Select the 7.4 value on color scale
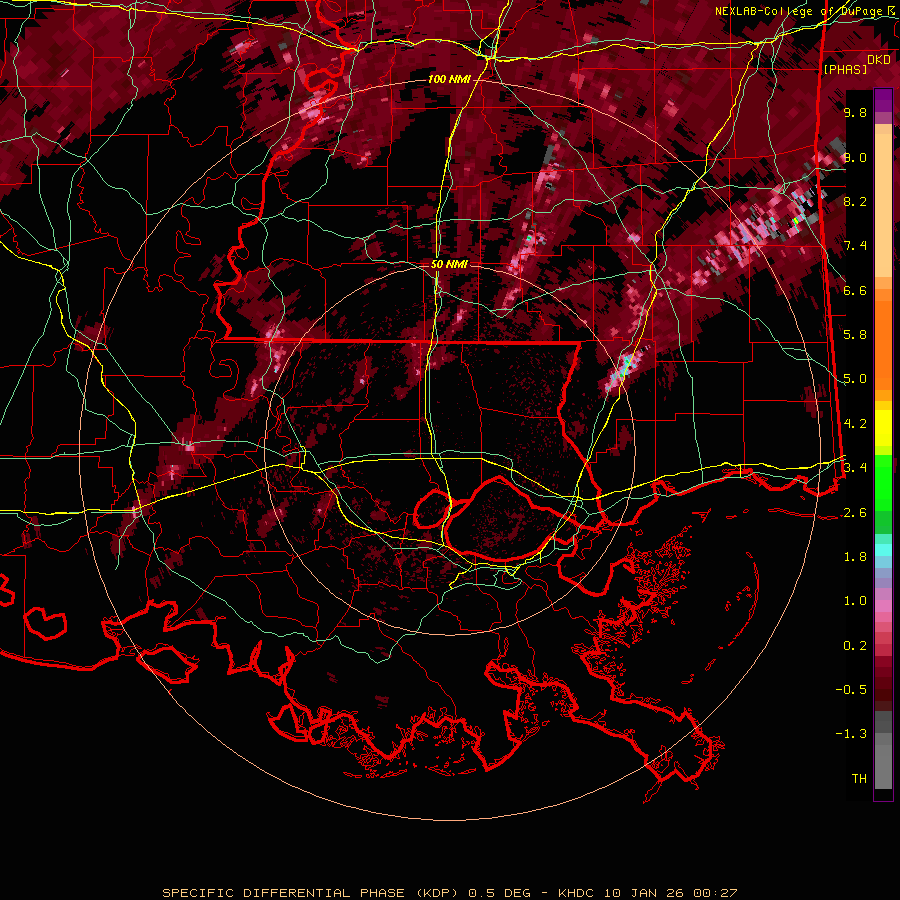 pyautogui.click(x=855, y=246)
